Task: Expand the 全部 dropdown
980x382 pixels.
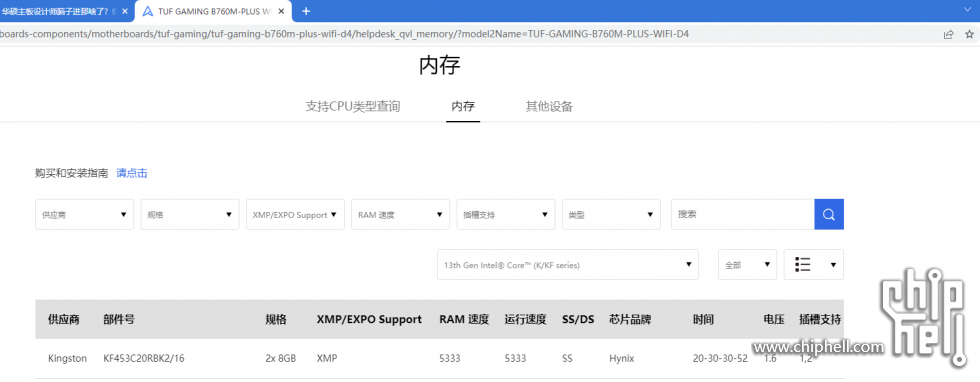Action: click(x=748, y=264)
